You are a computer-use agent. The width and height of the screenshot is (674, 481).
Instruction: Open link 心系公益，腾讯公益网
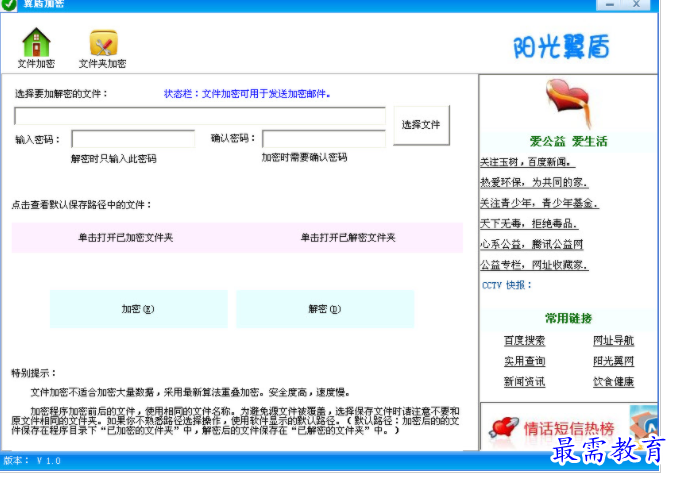click(x=532, y=245)
